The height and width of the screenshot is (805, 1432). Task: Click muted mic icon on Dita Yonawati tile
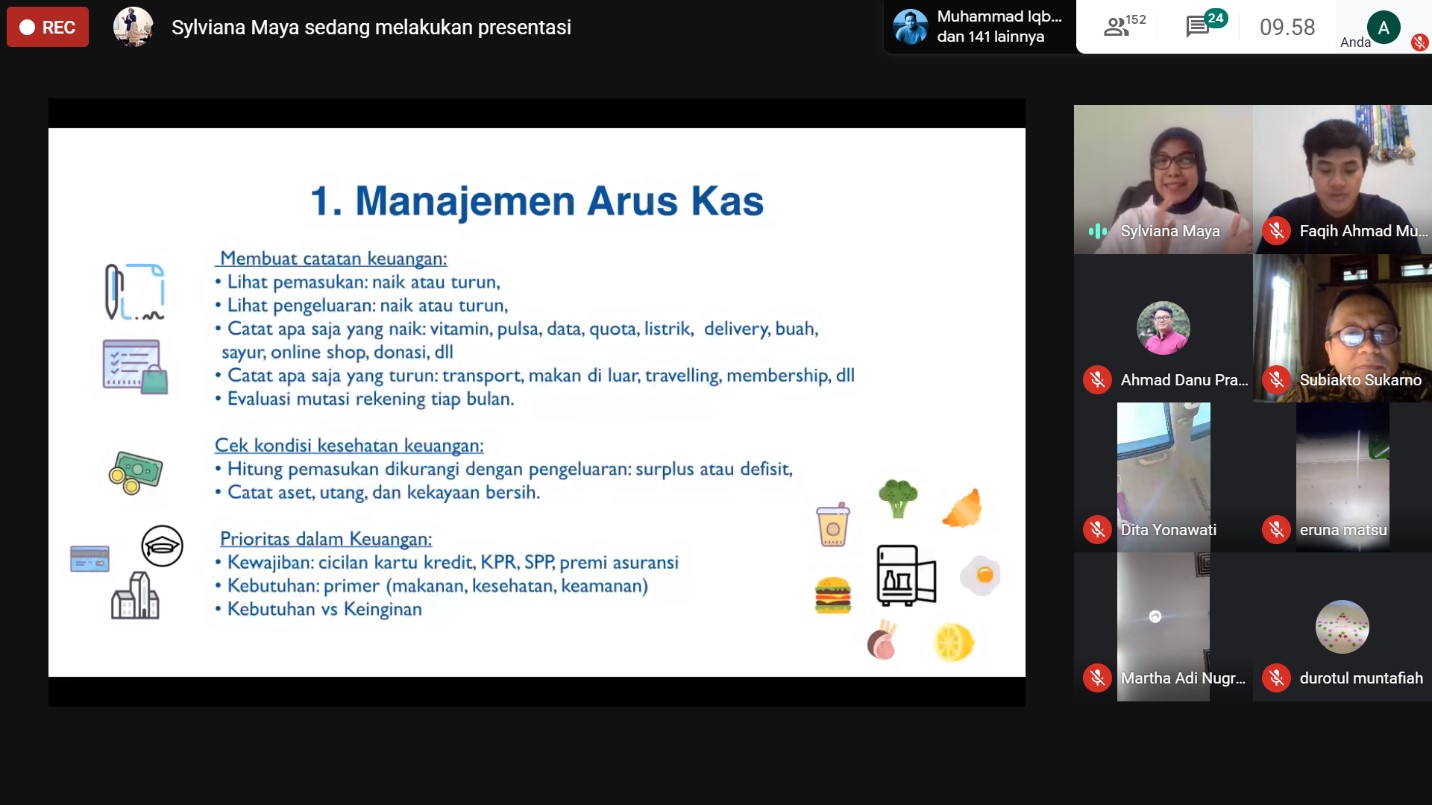pos(1097,529)
